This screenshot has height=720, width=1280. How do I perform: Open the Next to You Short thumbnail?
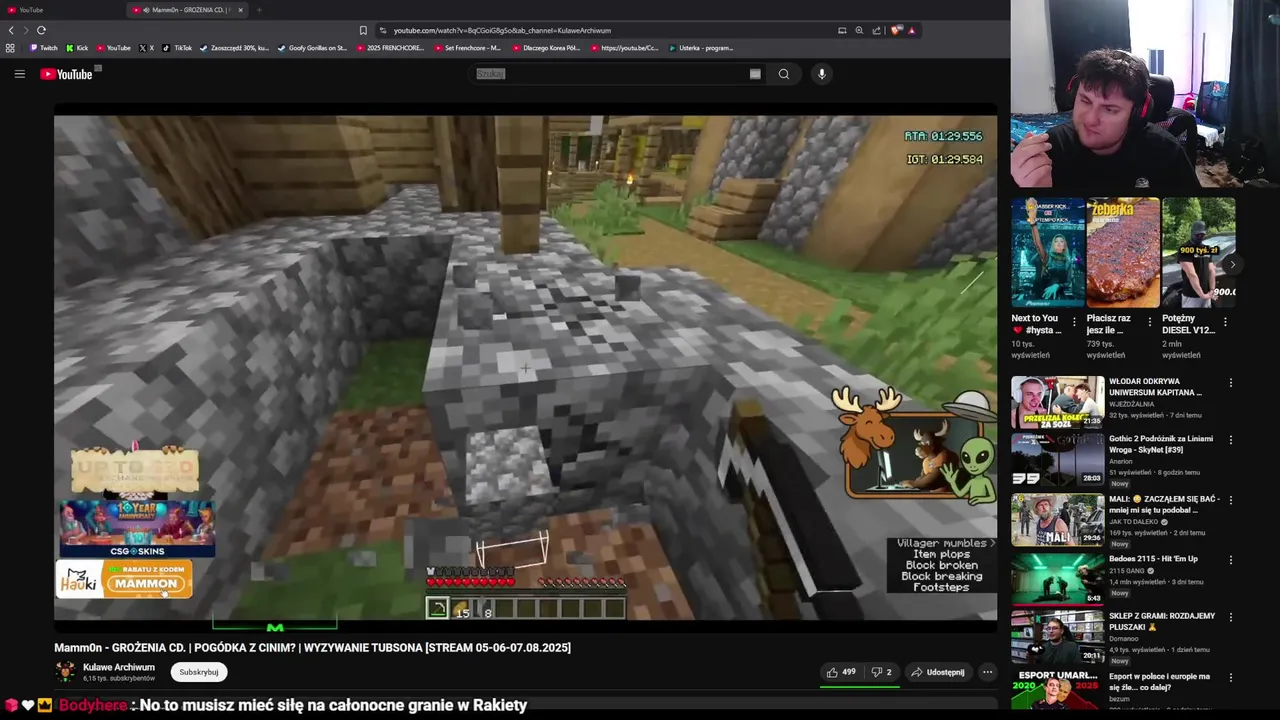click(1047, 252)
